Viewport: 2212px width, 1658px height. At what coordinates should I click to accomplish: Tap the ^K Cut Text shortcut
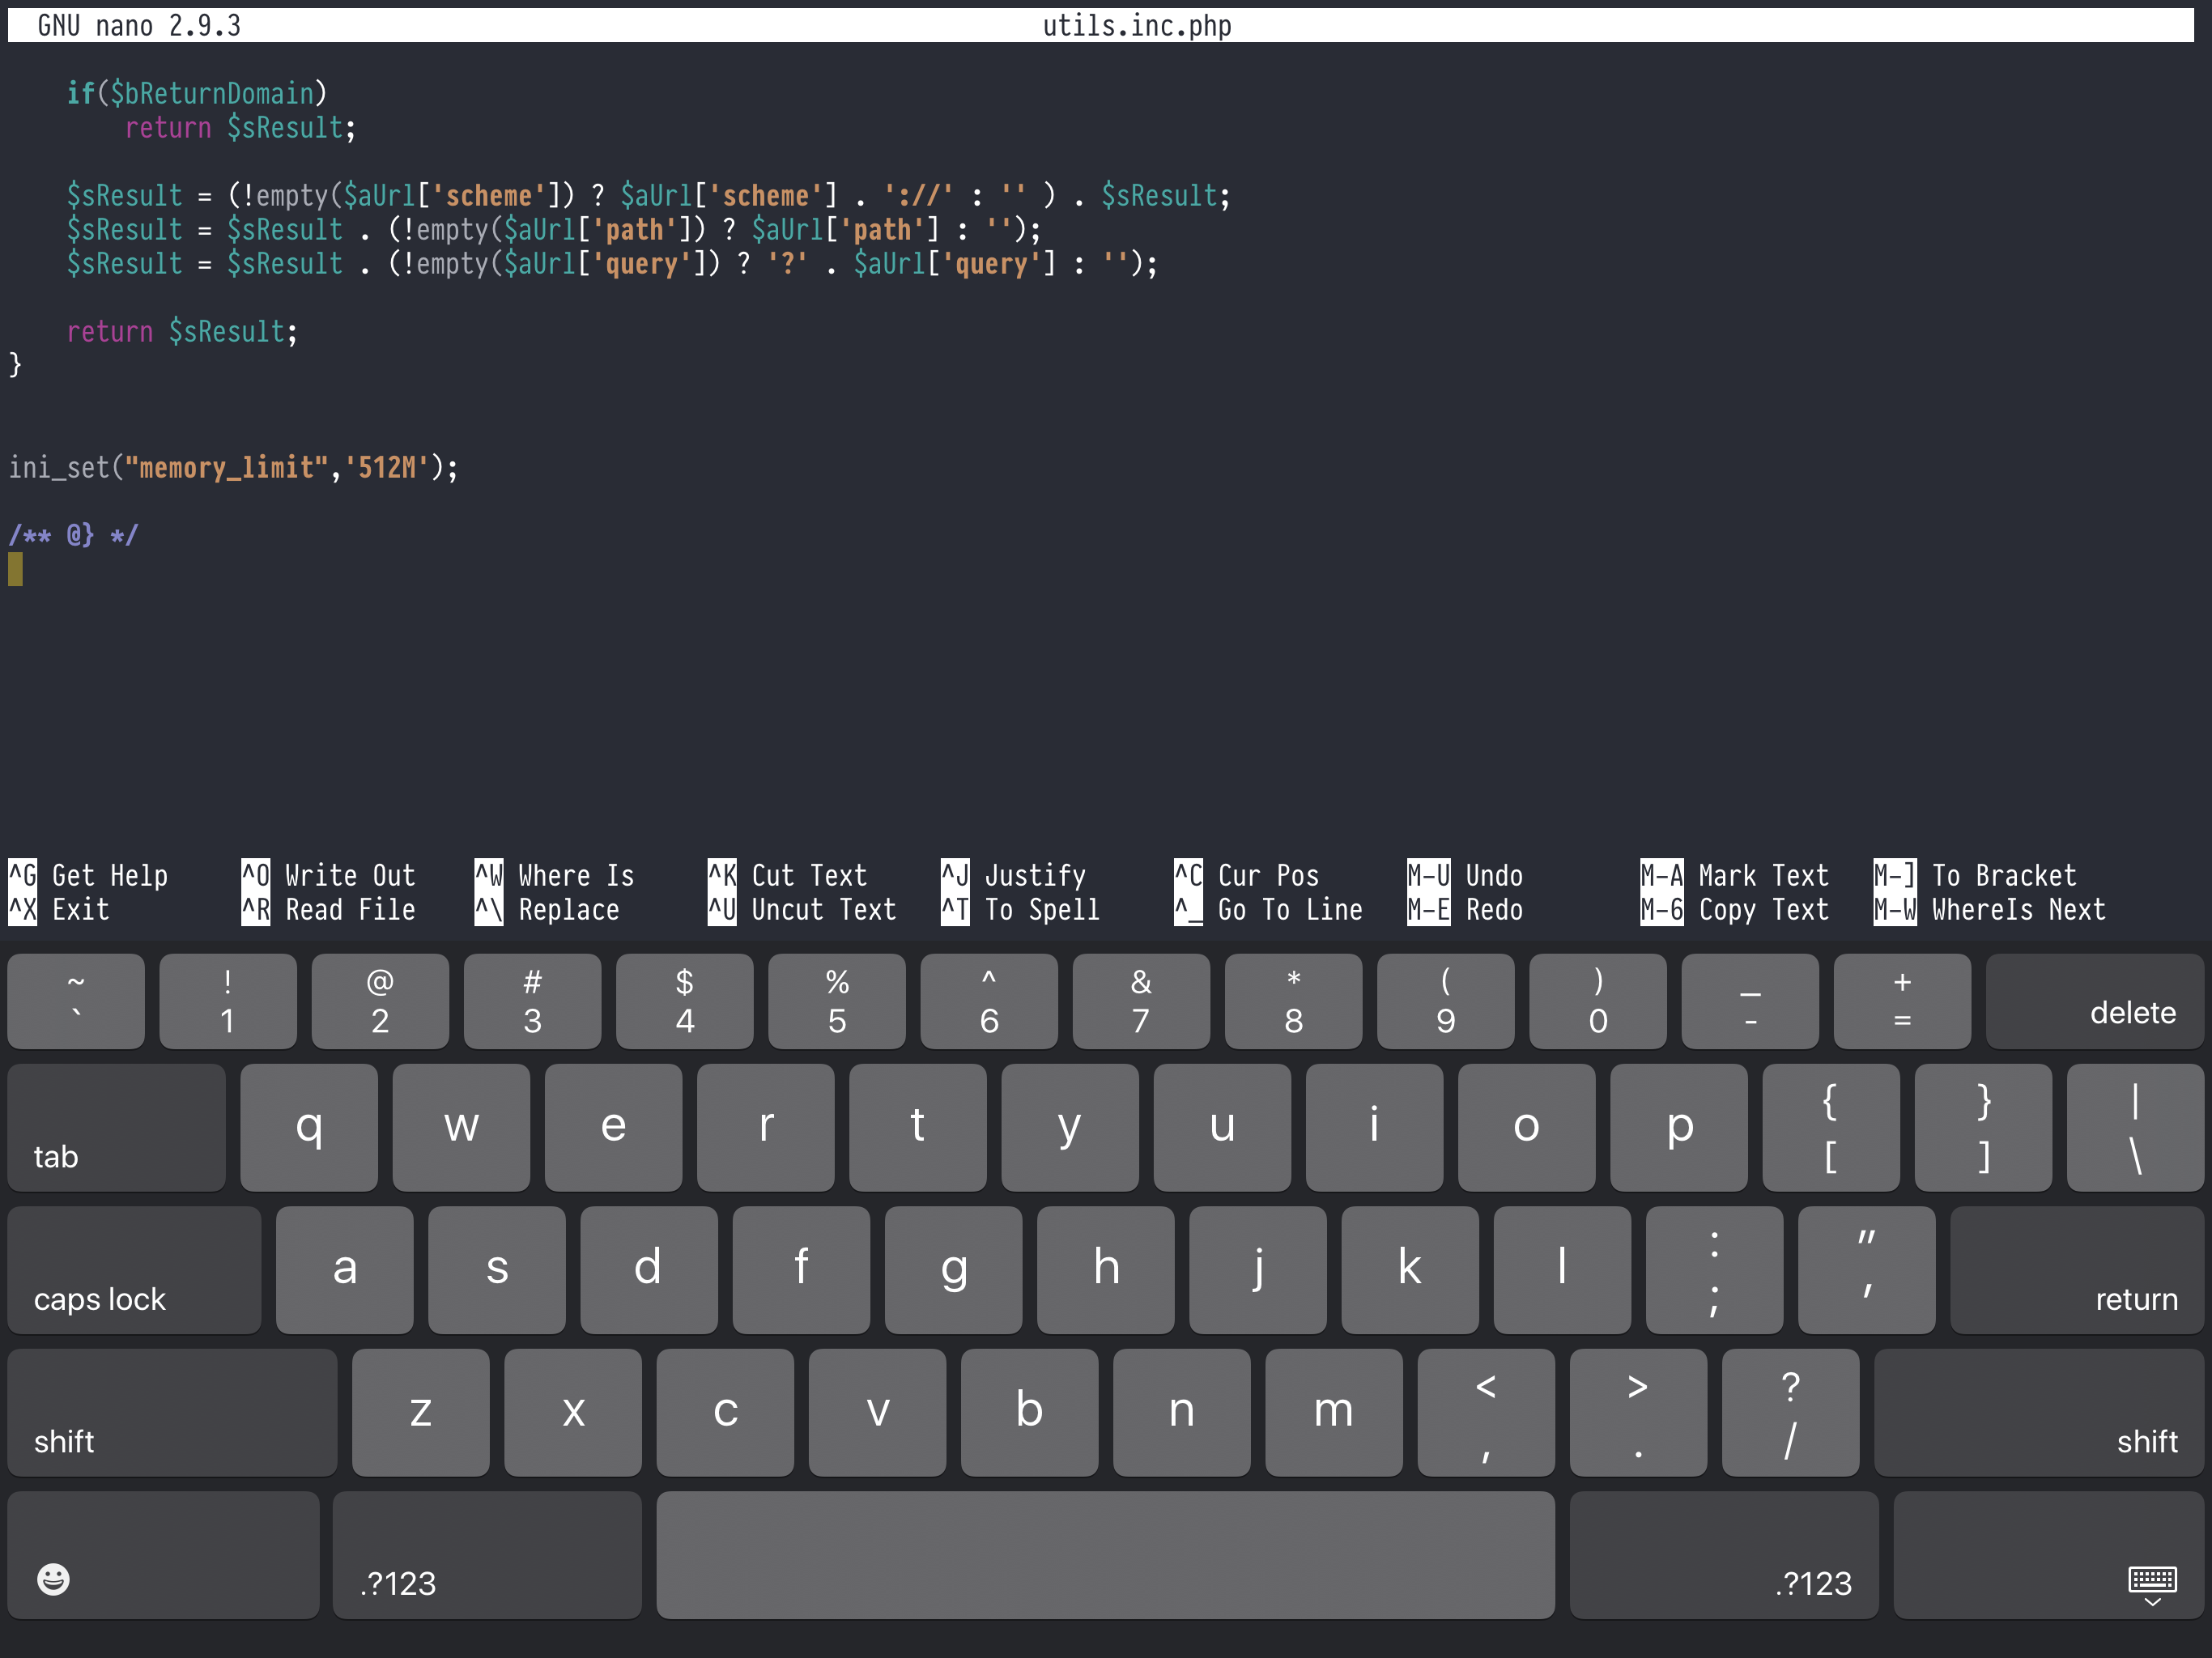click(788, 876)
